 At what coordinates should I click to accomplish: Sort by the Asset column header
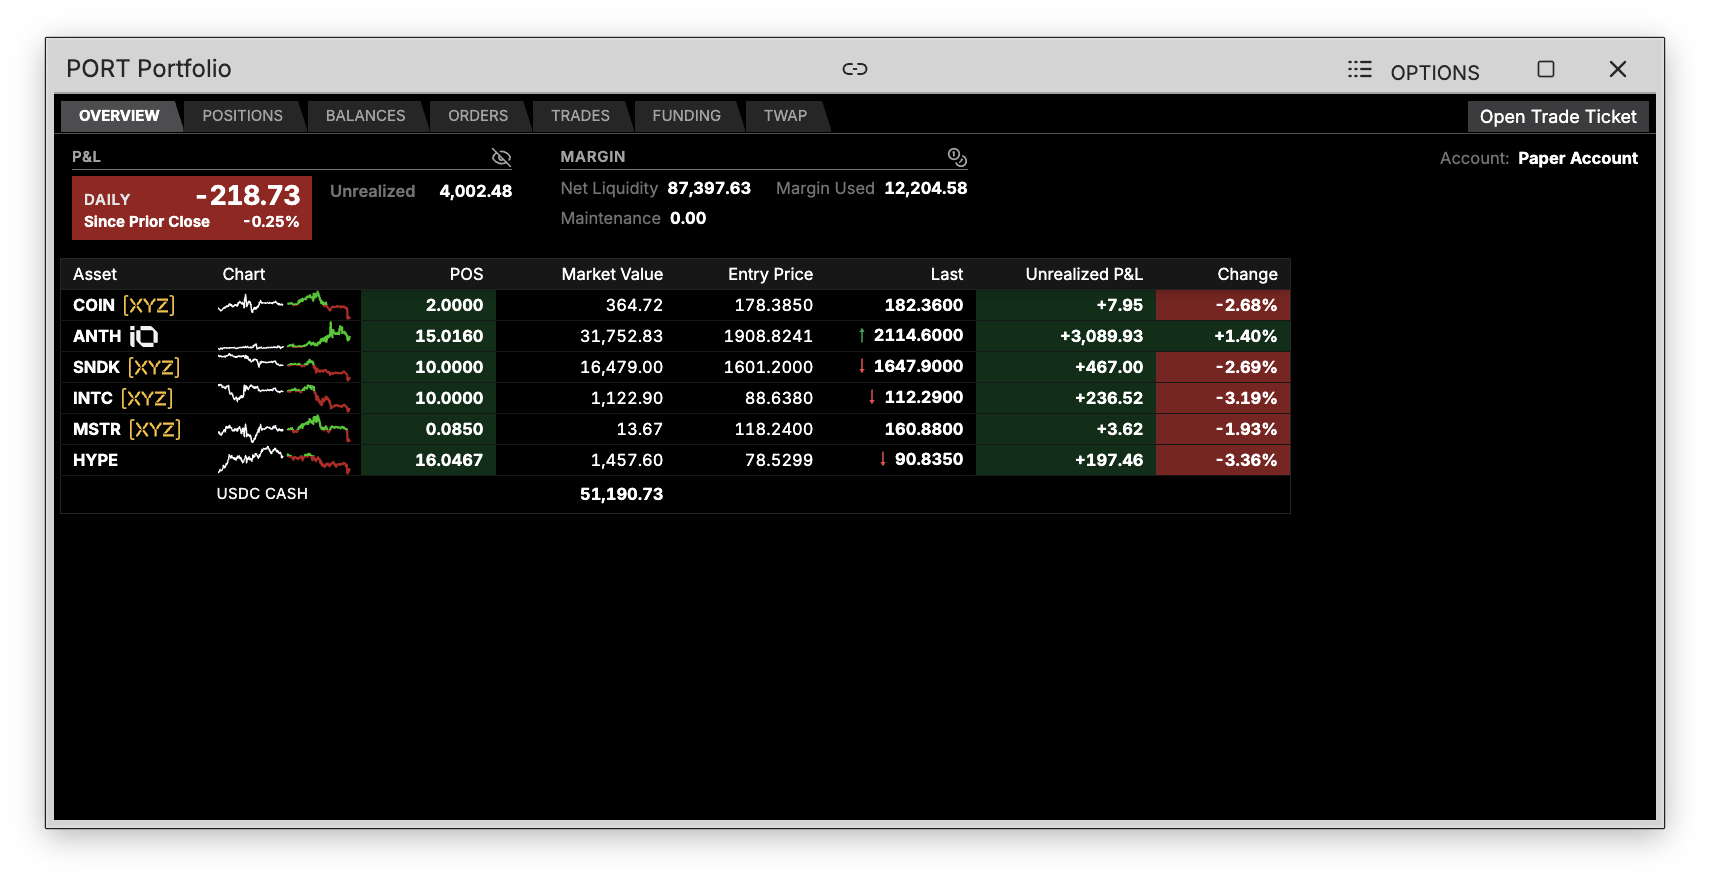(95, 274)
